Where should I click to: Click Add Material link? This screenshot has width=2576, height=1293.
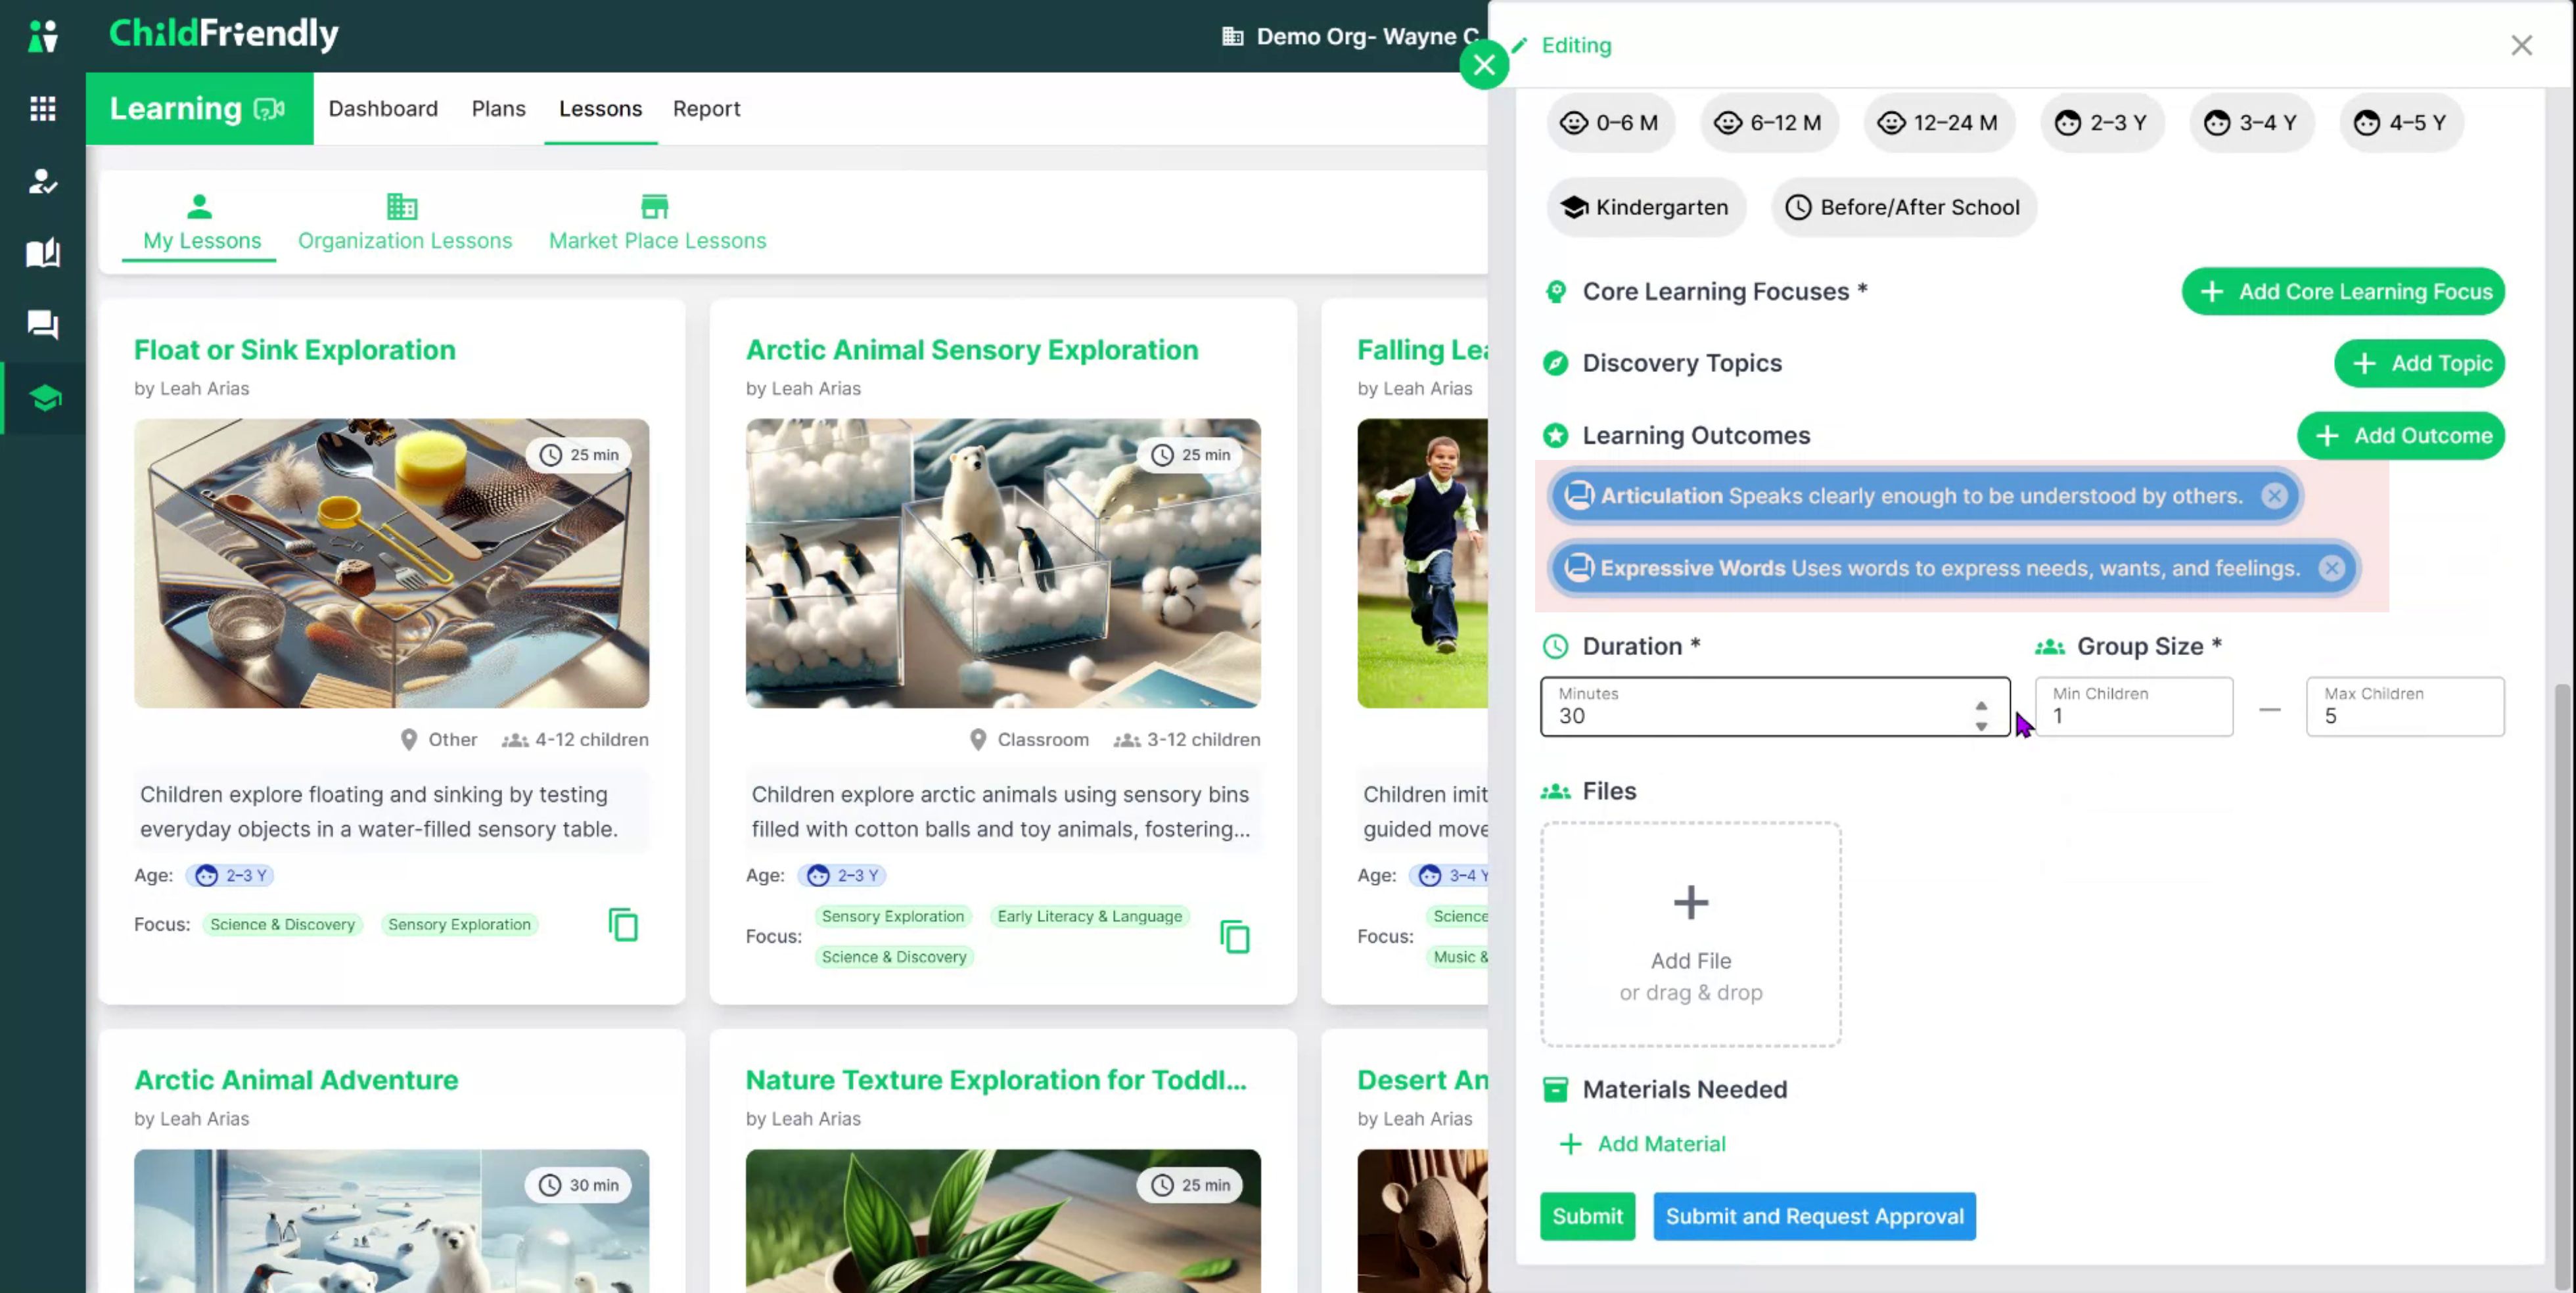1642,1143
